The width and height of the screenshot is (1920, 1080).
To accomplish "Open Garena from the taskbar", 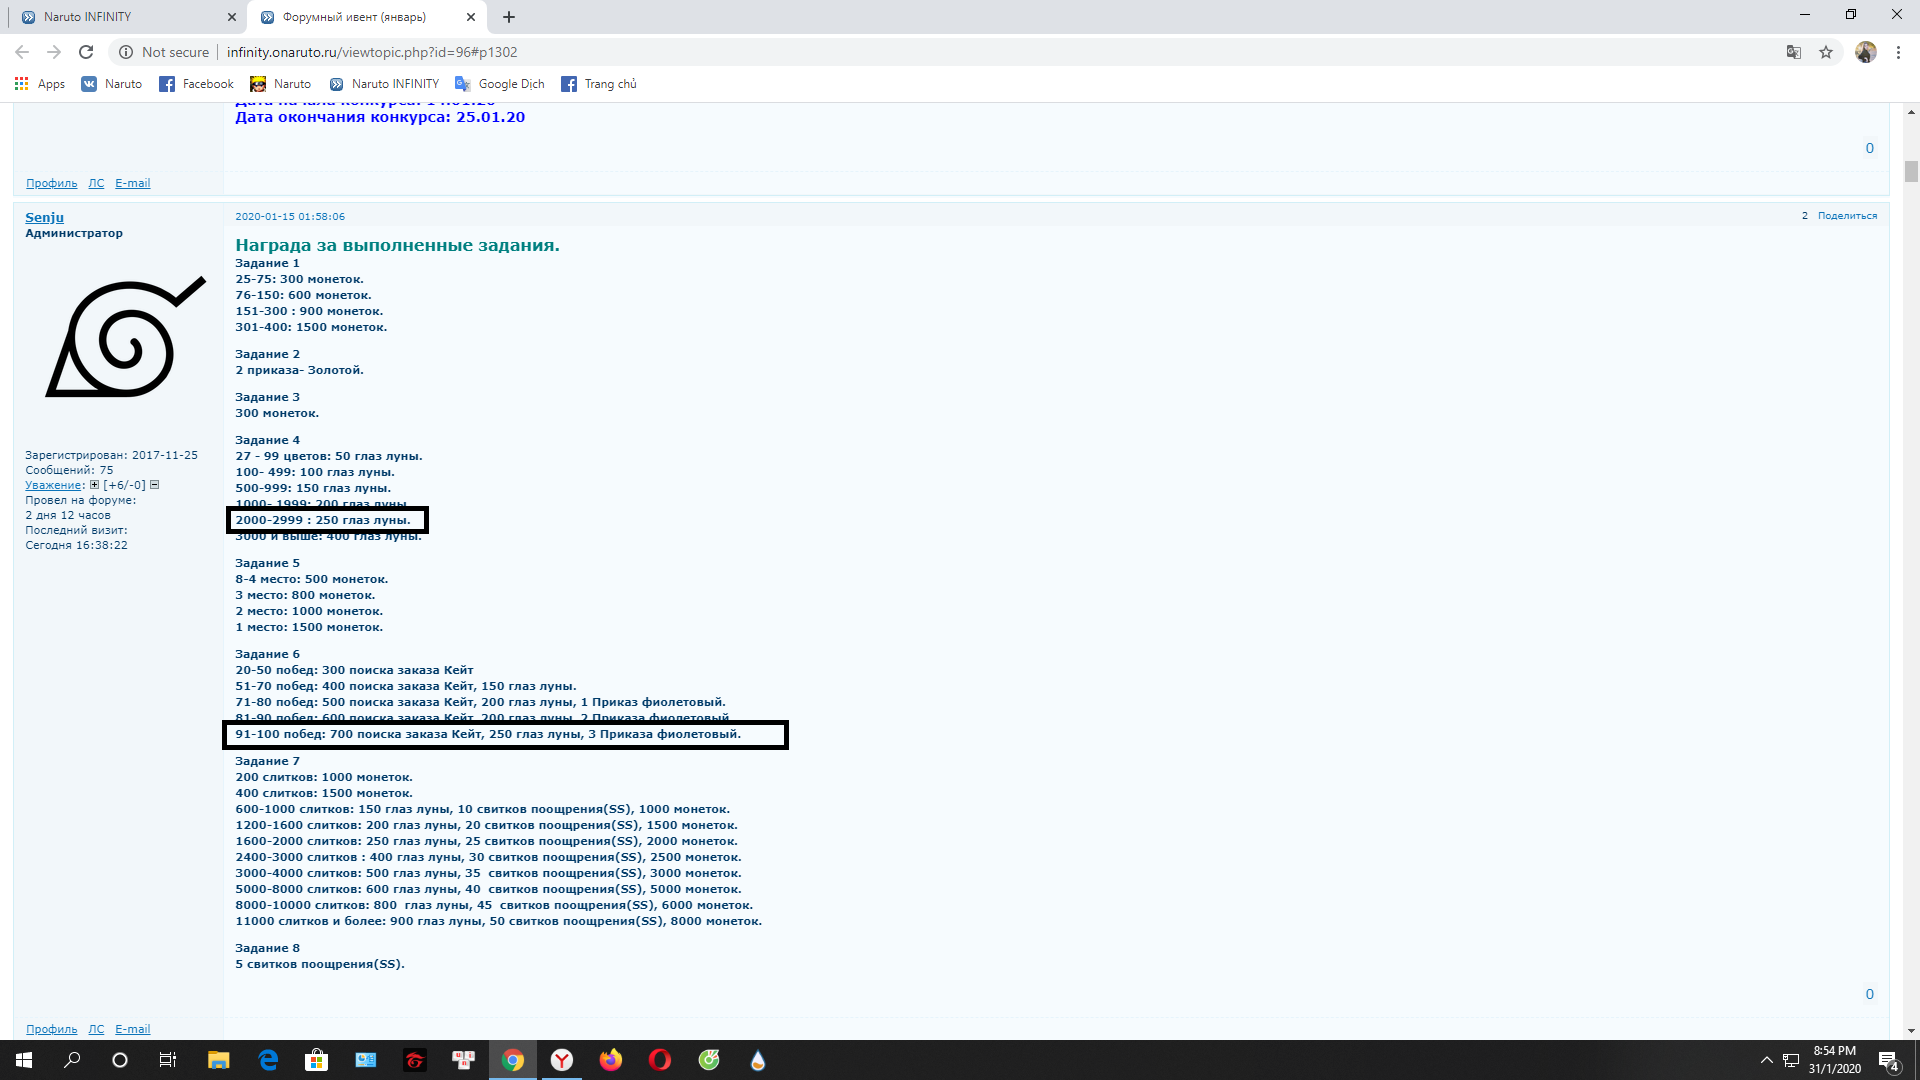I will point(415,1060).
